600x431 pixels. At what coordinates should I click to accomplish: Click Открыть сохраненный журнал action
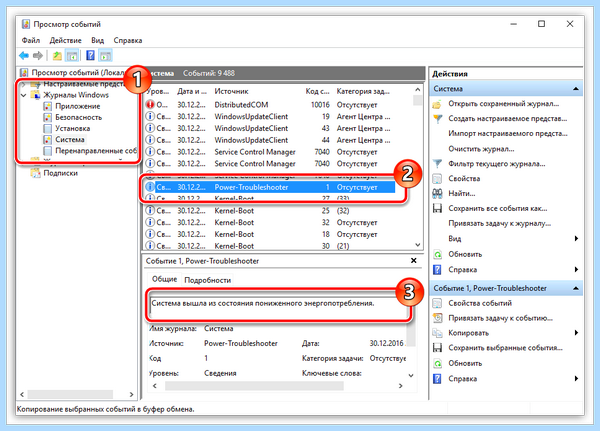coord(504,104)
